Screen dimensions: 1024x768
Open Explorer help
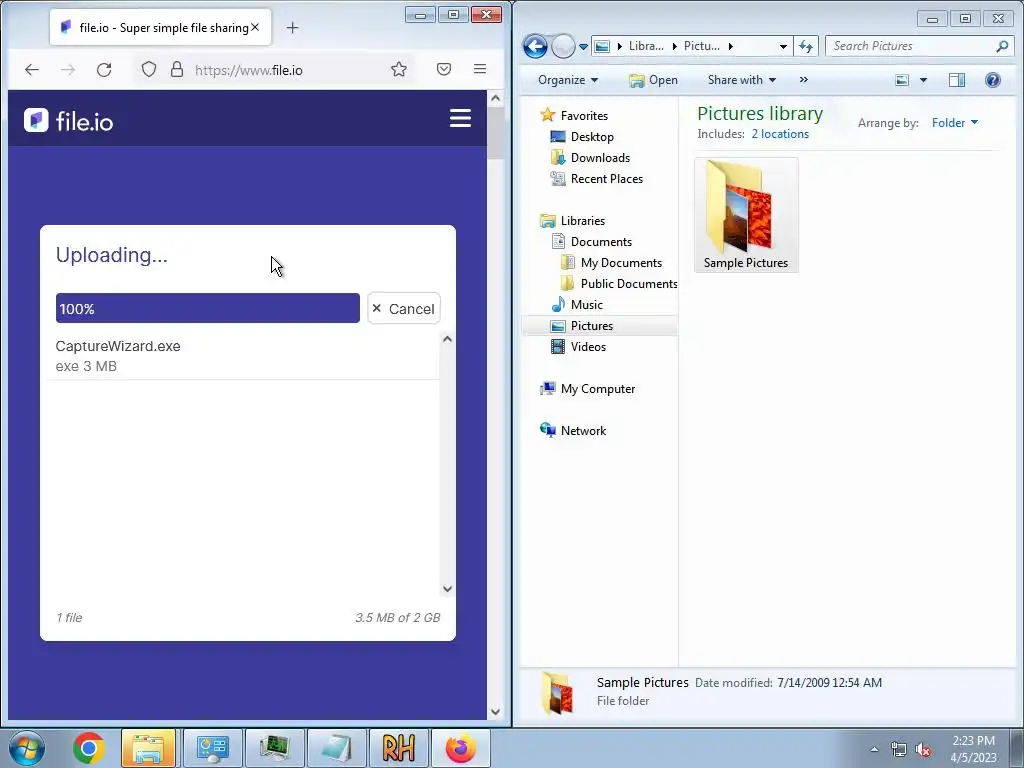point(993,80)
